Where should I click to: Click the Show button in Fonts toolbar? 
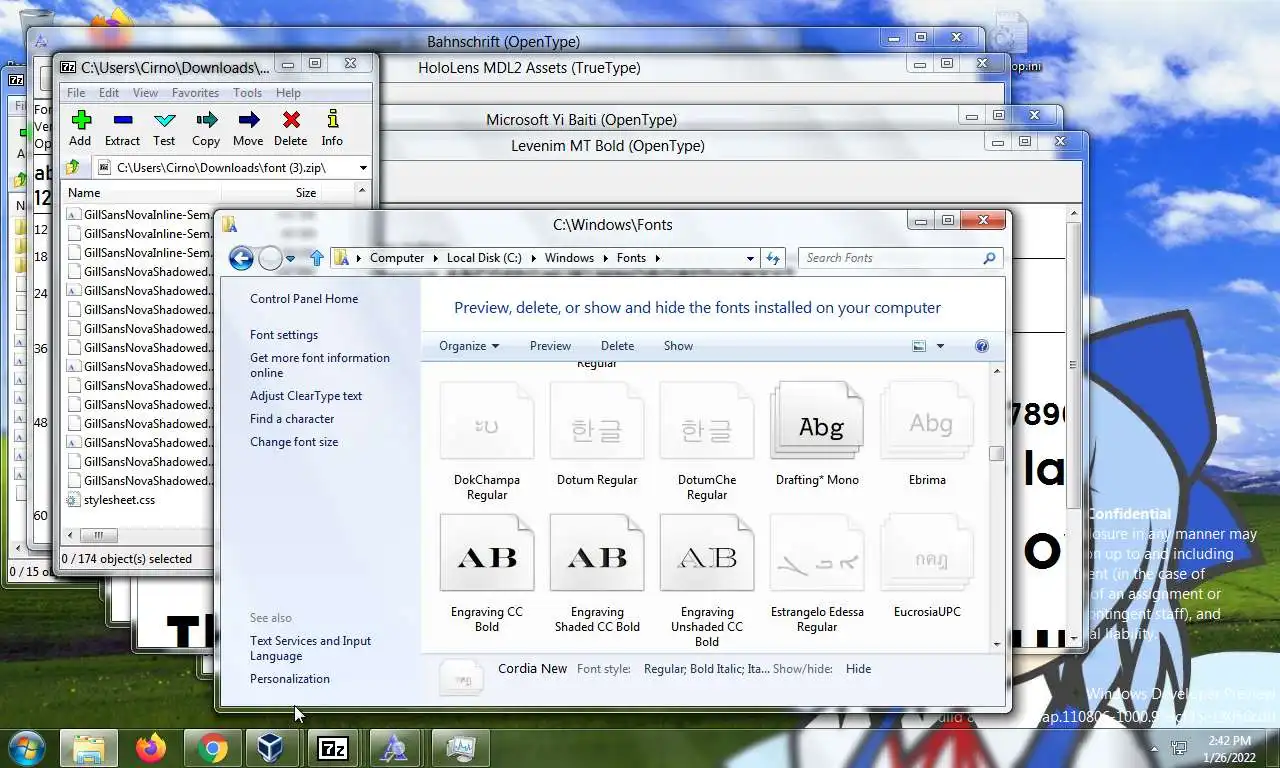click(678, 346)
